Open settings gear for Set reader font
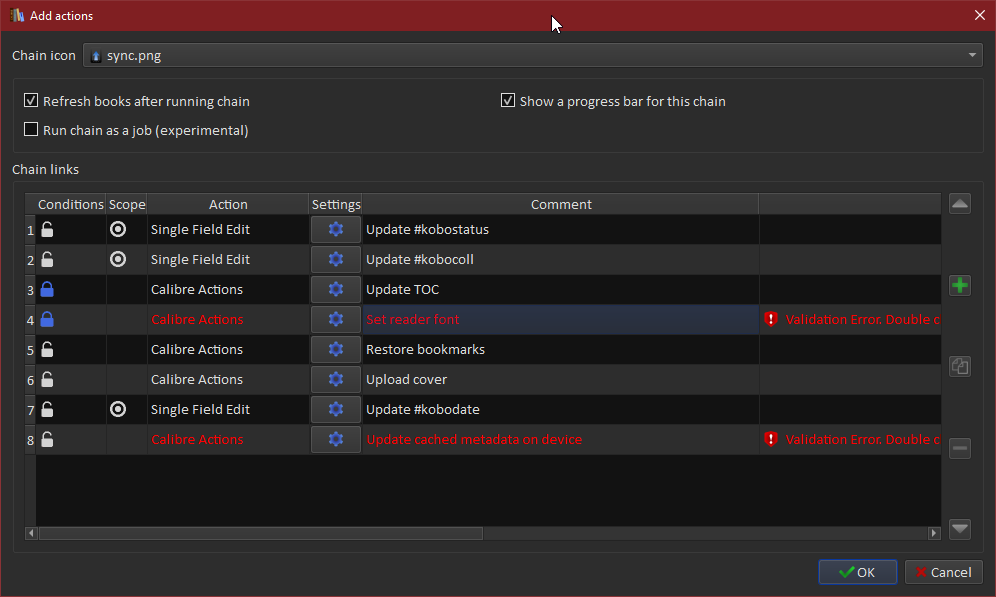Screen dimensions: 996x597 [x=336, y=320]
